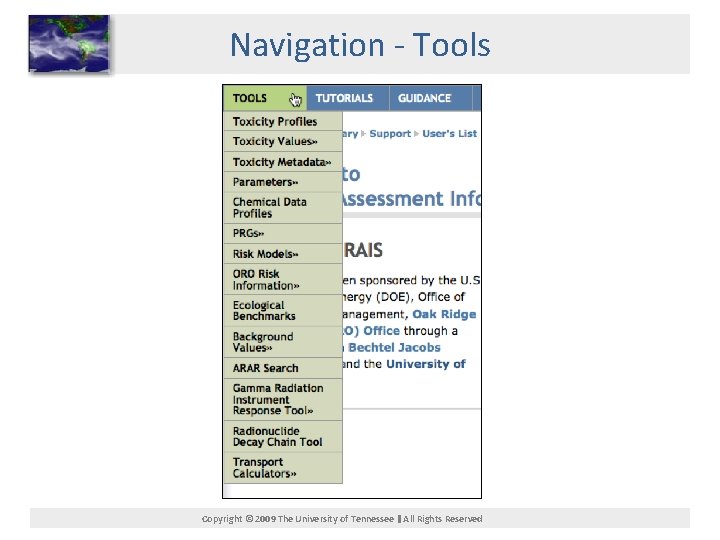The width and height of the screenshot is (720, 540).
Task: Click the earth satellite logo image
Action: point(69,43)
